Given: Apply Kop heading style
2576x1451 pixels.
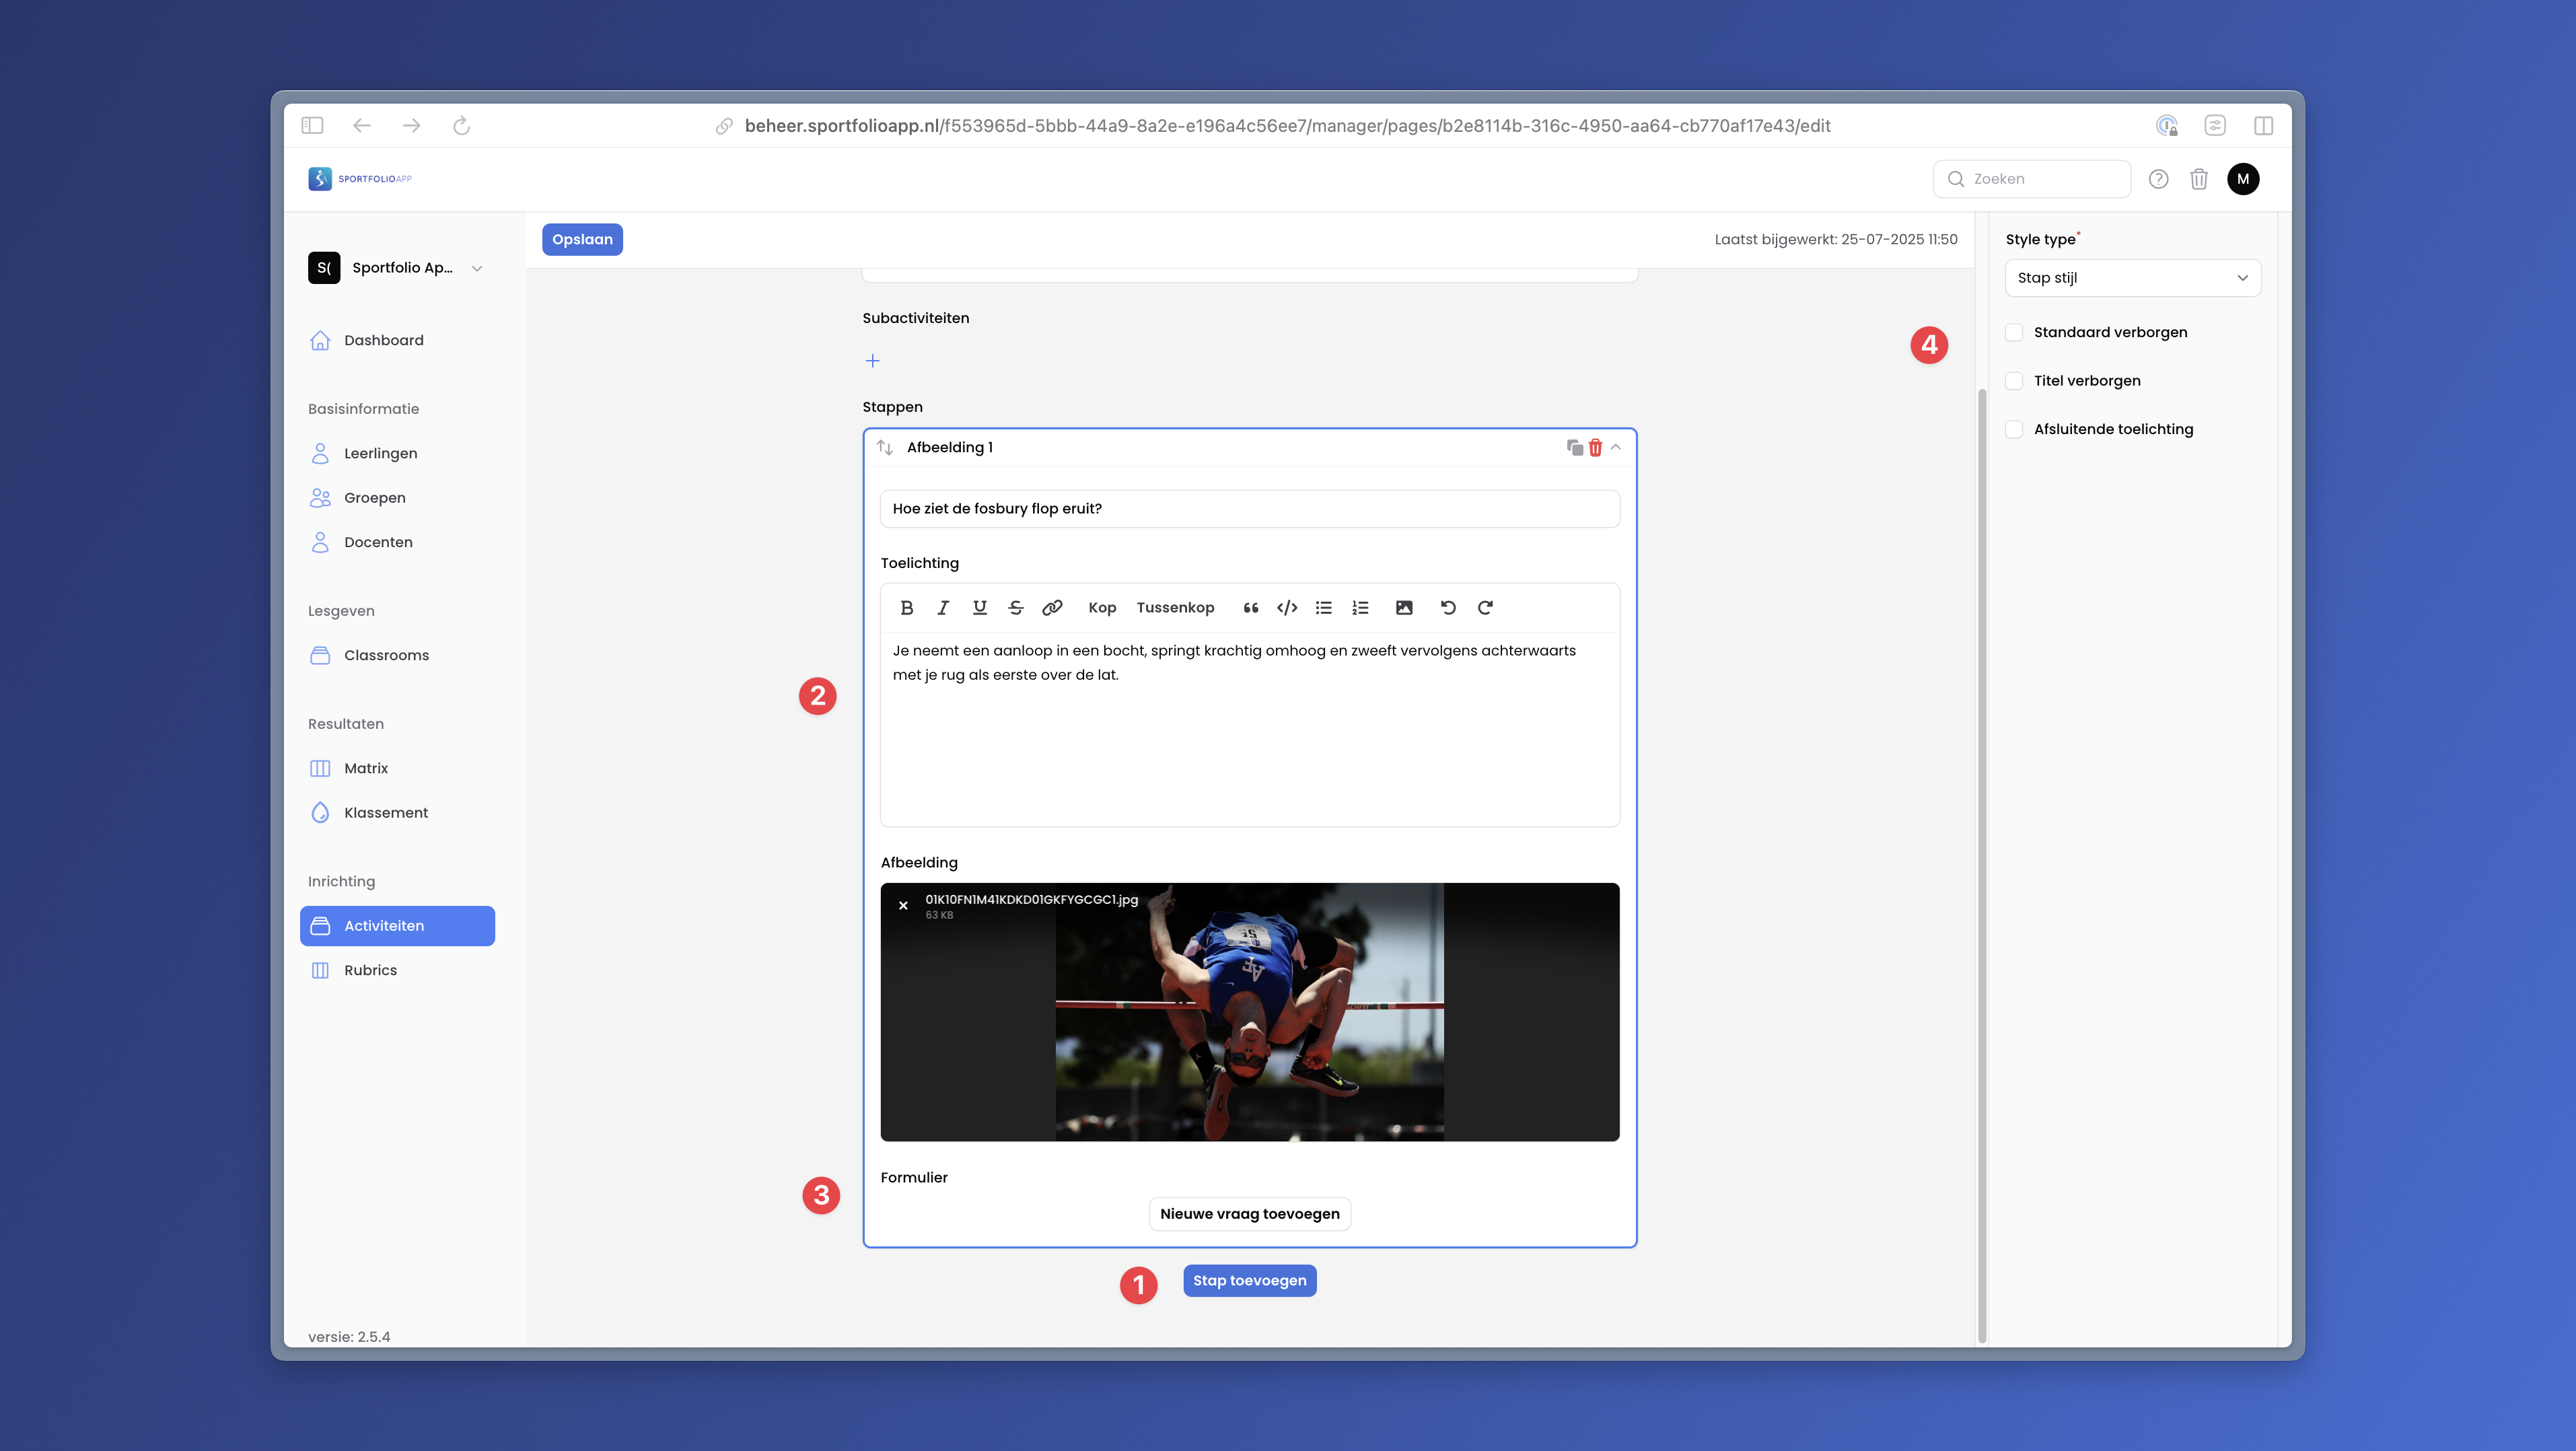Looking at the screenshot, I should pyautogui.click(x=1102, y=607).
